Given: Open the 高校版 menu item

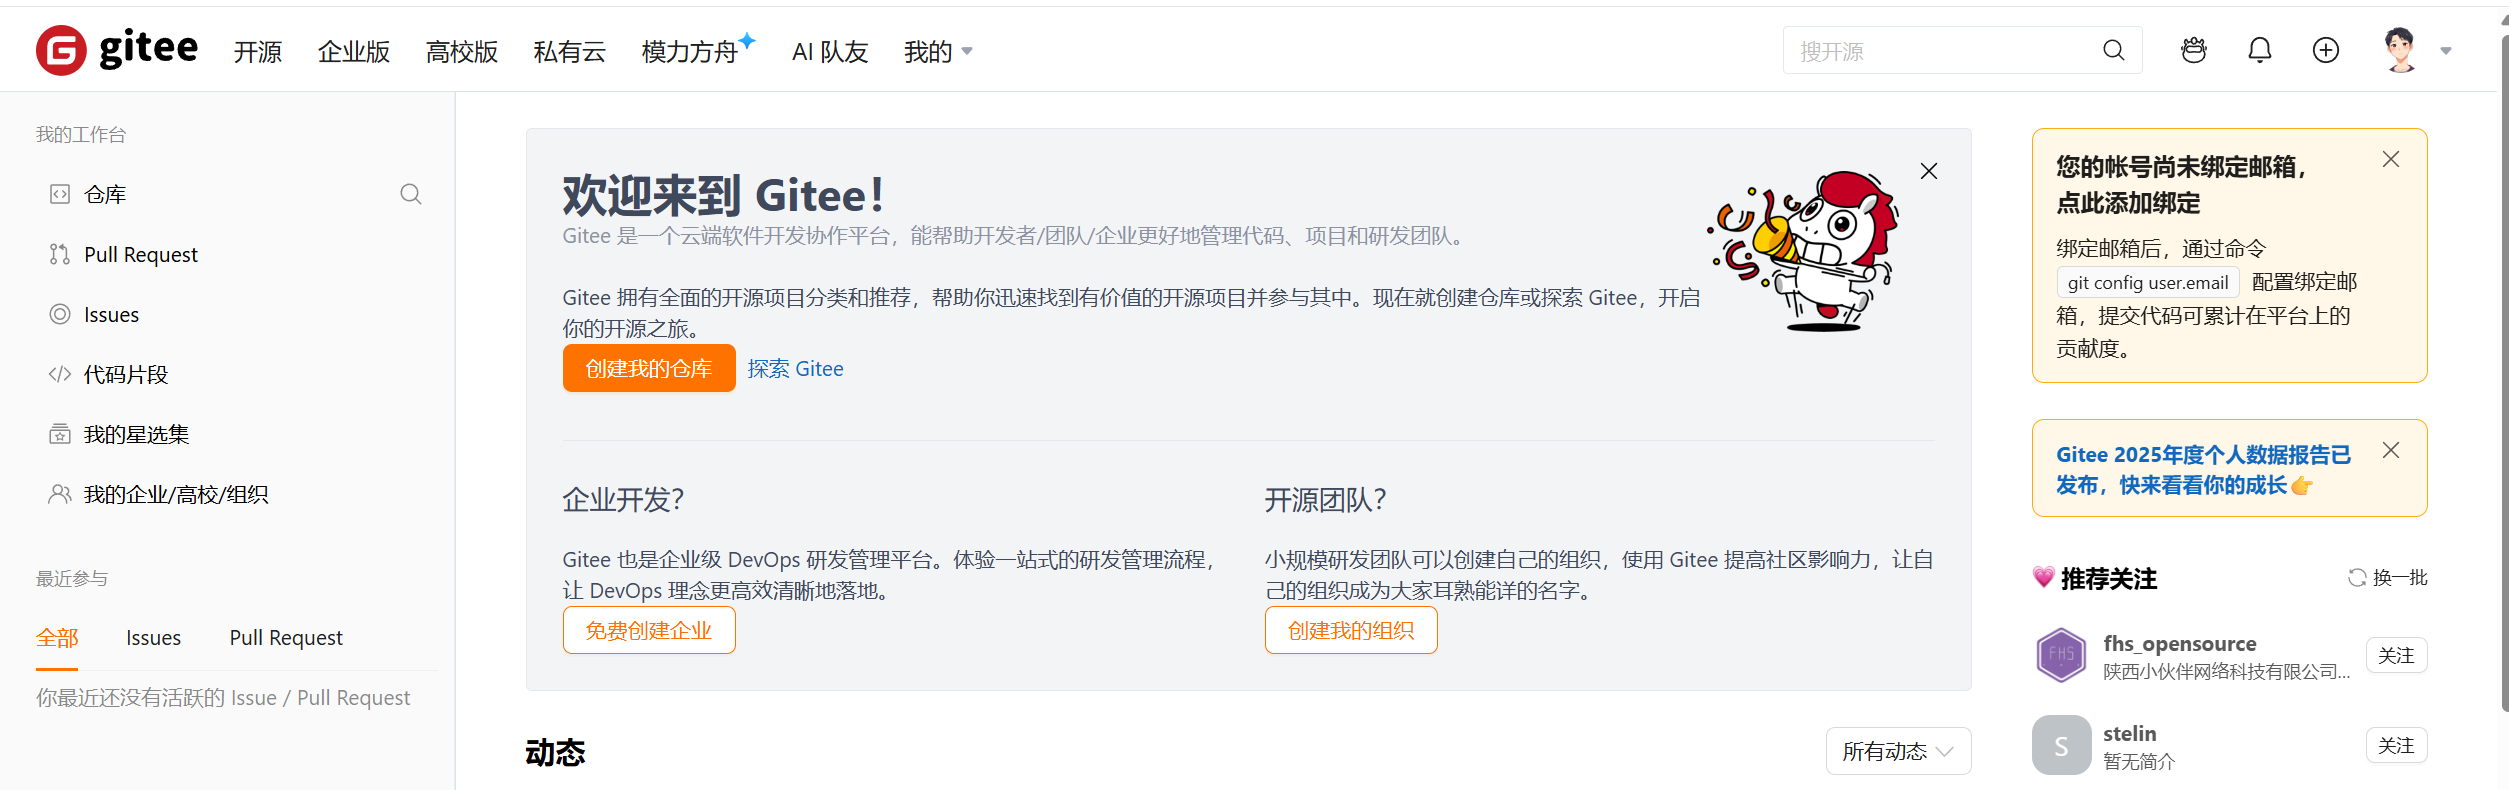Looking at the screenshot, I should (461, 51).
